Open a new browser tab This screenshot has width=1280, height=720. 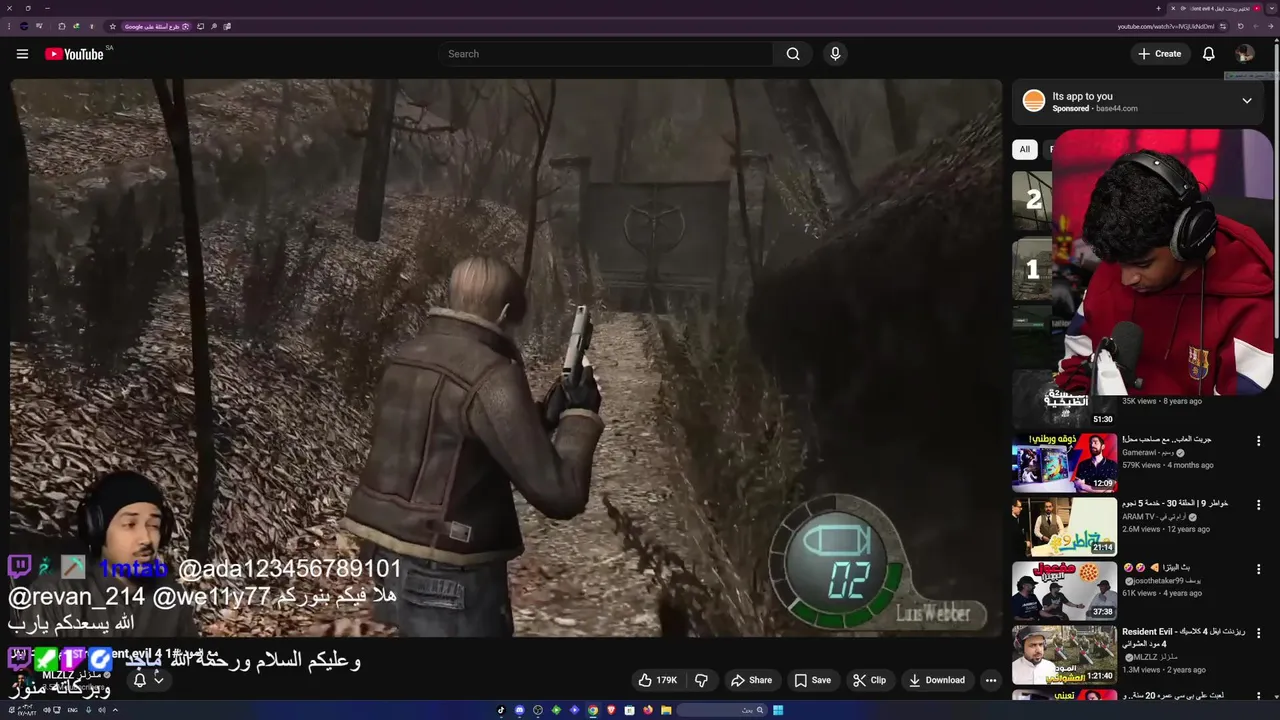coord(1158,8)
